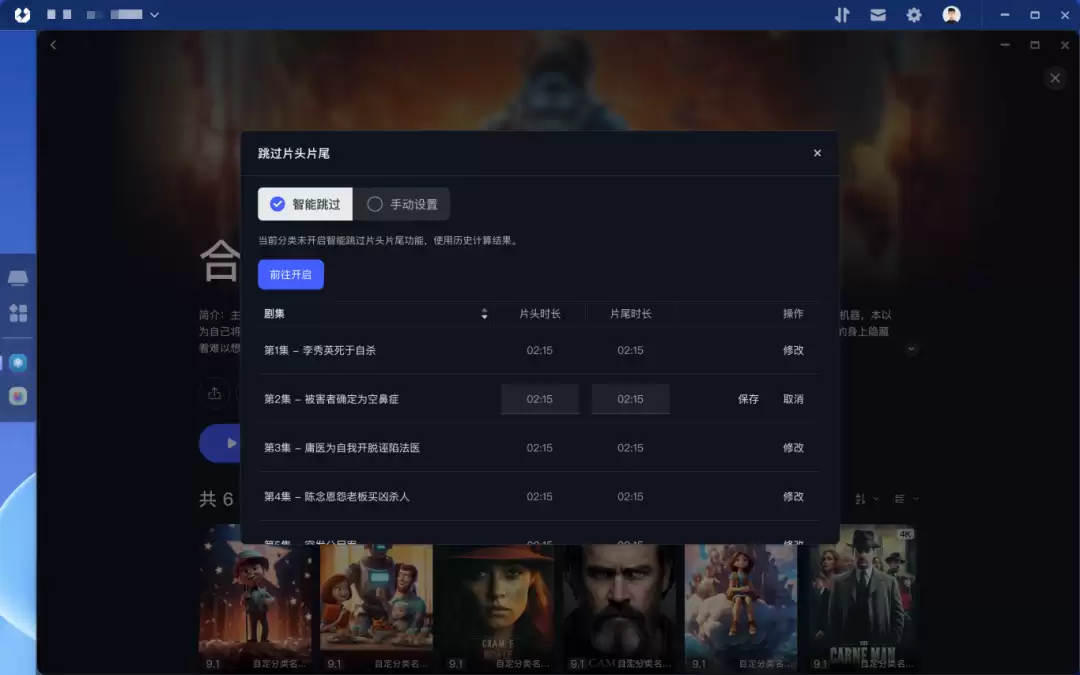Open the blue circular app icon in the dock
Image resolution: width=1080 pixels, height=675 pixels.
coord(17,362)
